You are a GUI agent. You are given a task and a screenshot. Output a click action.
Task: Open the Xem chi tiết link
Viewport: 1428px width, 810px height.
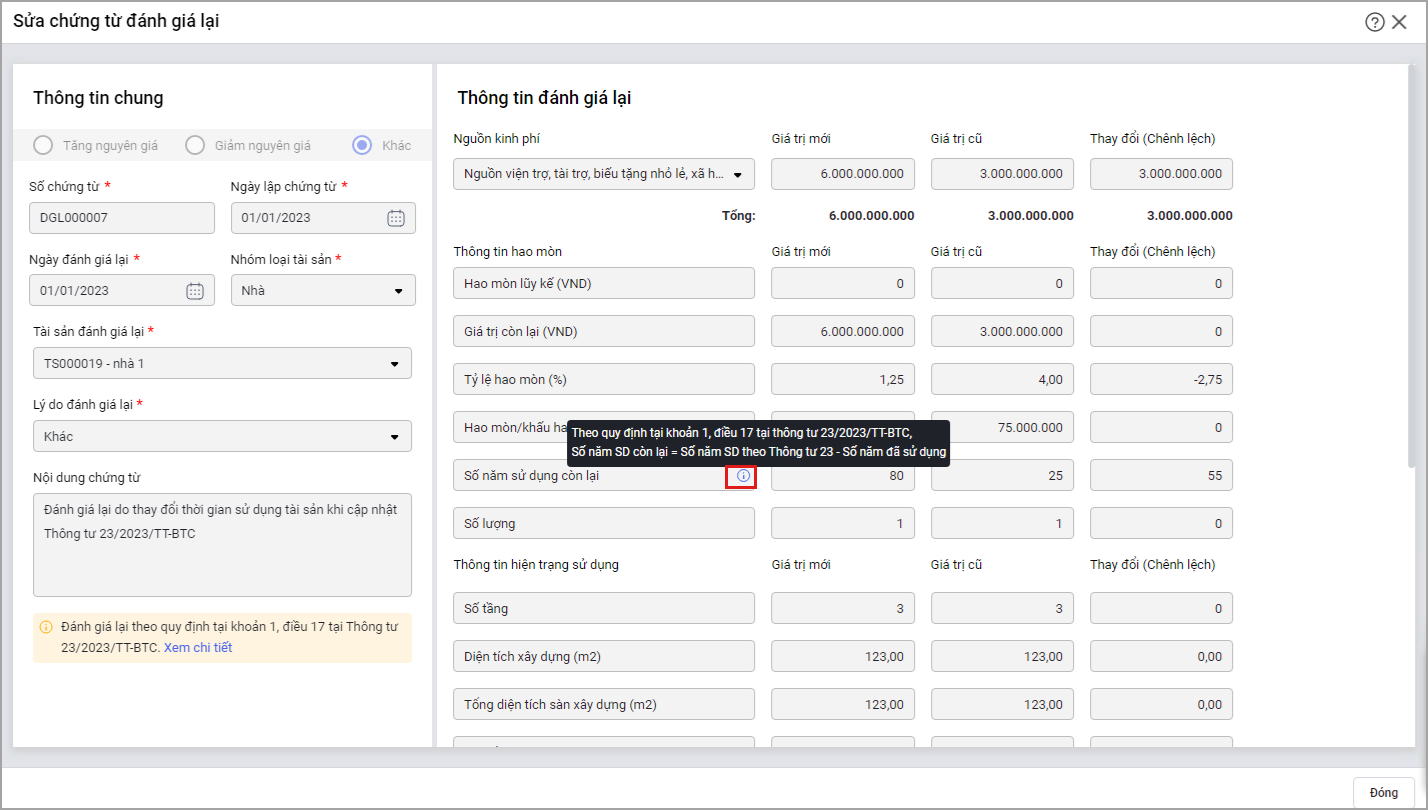198,647
